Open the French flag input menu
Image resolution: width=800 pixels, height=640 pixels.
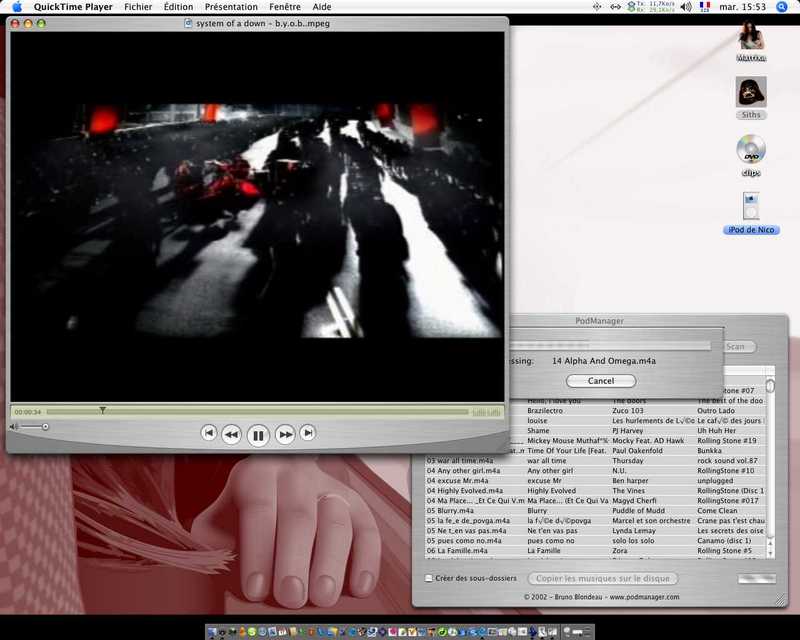point(705,7)
